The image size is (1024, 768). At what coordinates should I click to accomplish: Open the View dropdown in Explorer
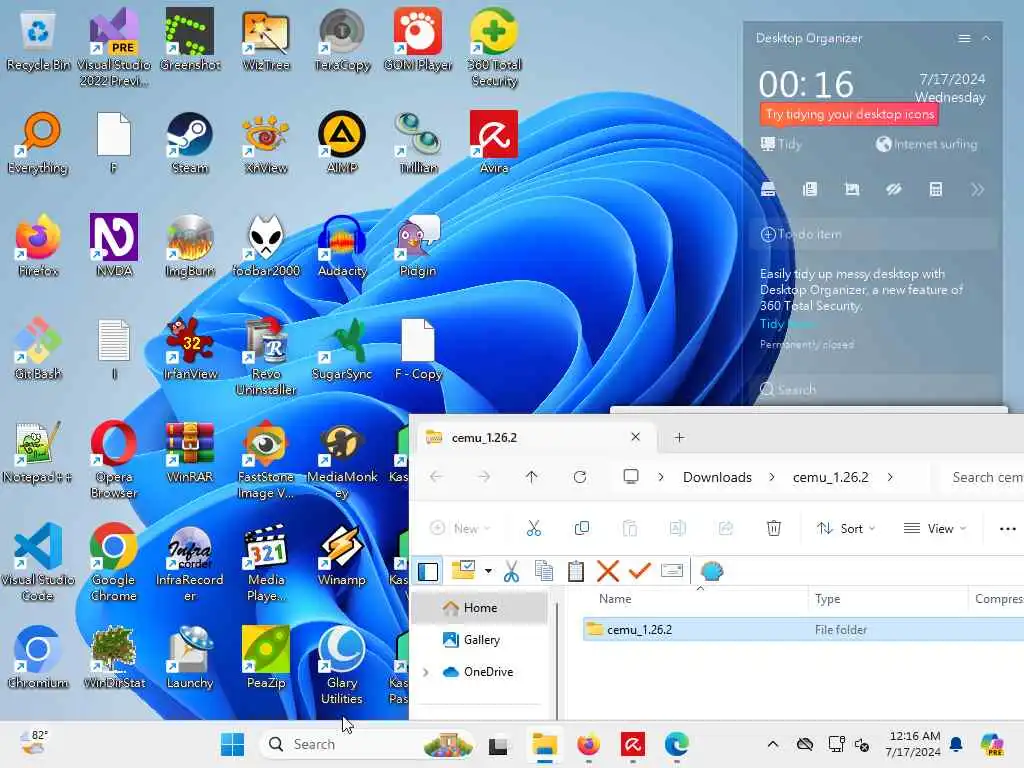click(x=934, y=528)
